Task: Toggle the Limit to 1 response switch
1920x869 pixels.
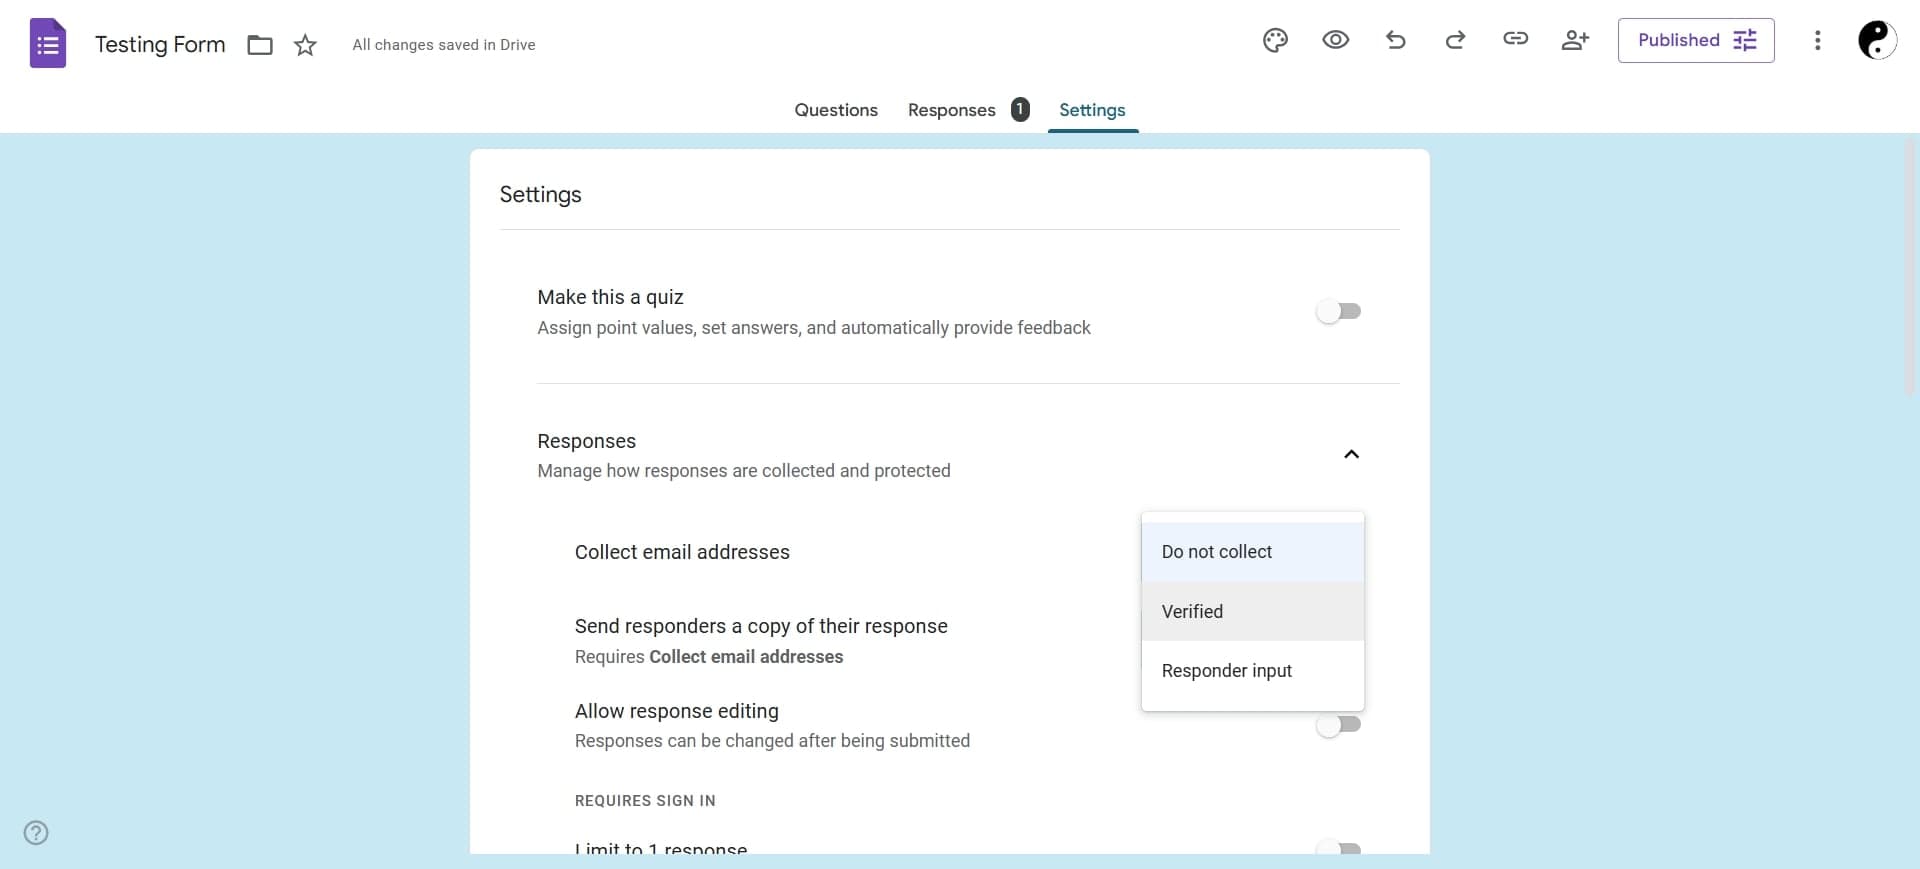Action: [1338, 848]
